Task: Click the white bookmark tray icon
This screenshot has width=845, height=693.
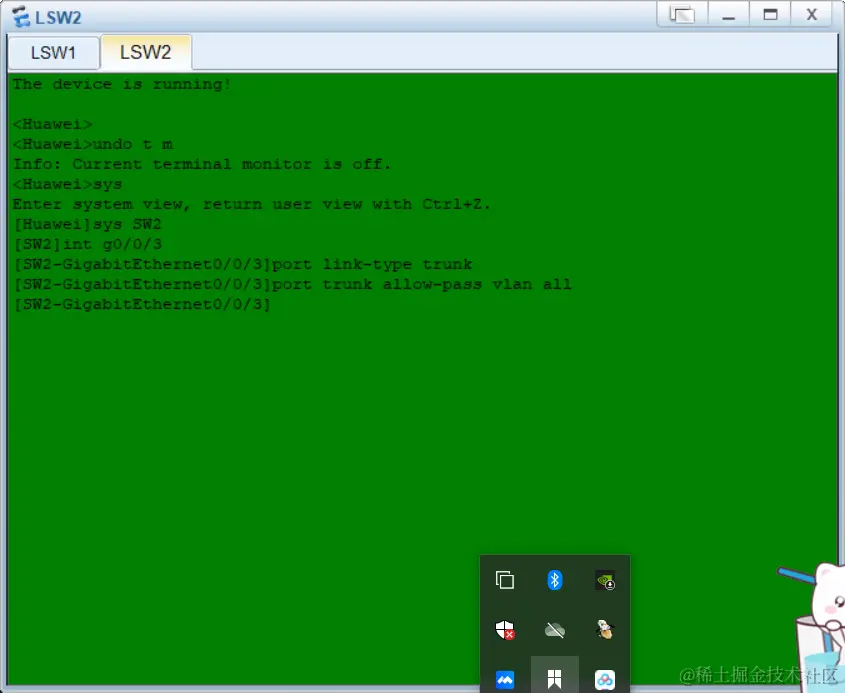Action: 555,679
